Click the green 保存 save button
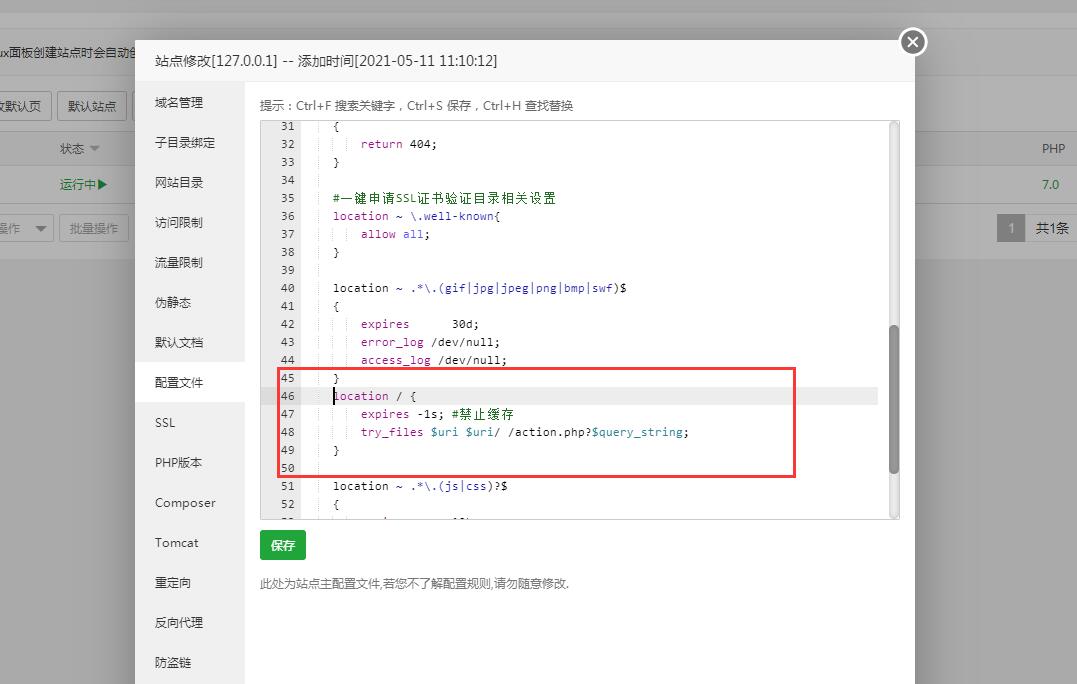This screenshot has height=684, width=1077. tap(283, 545)
